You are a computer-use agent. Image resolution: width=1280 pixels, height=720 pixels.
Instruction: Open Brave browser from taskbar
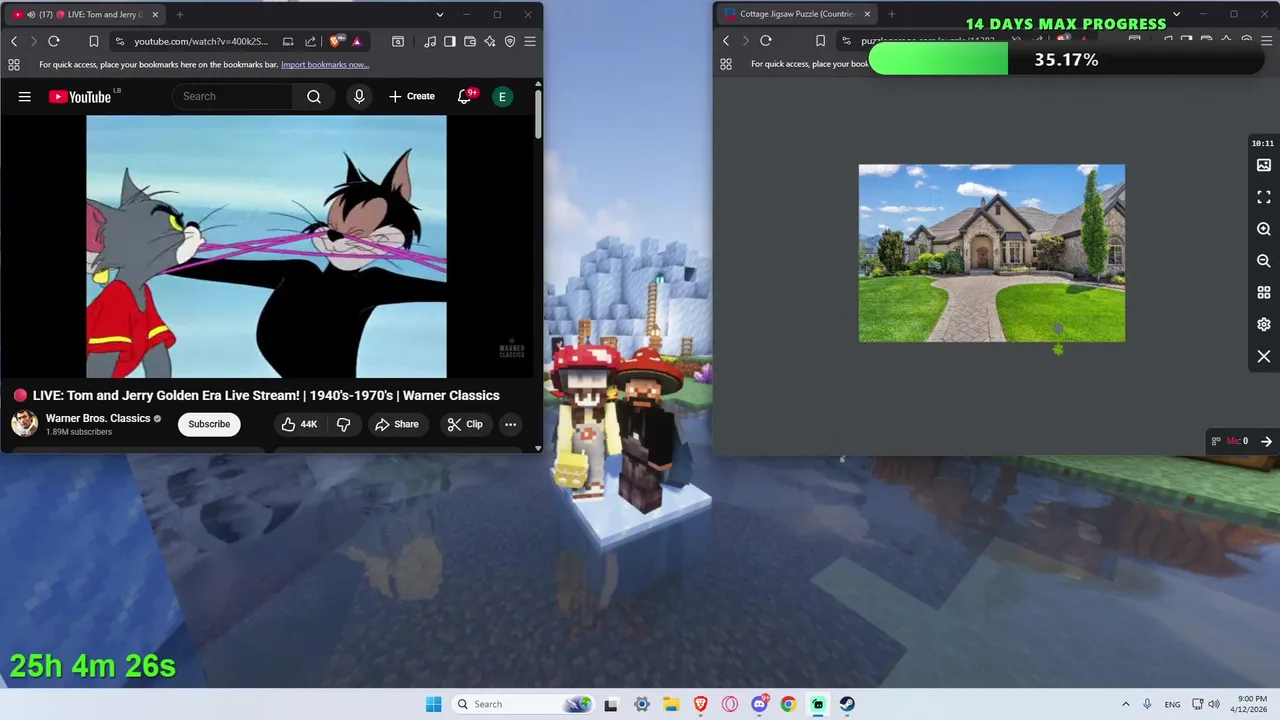click(x=701, y=704)
